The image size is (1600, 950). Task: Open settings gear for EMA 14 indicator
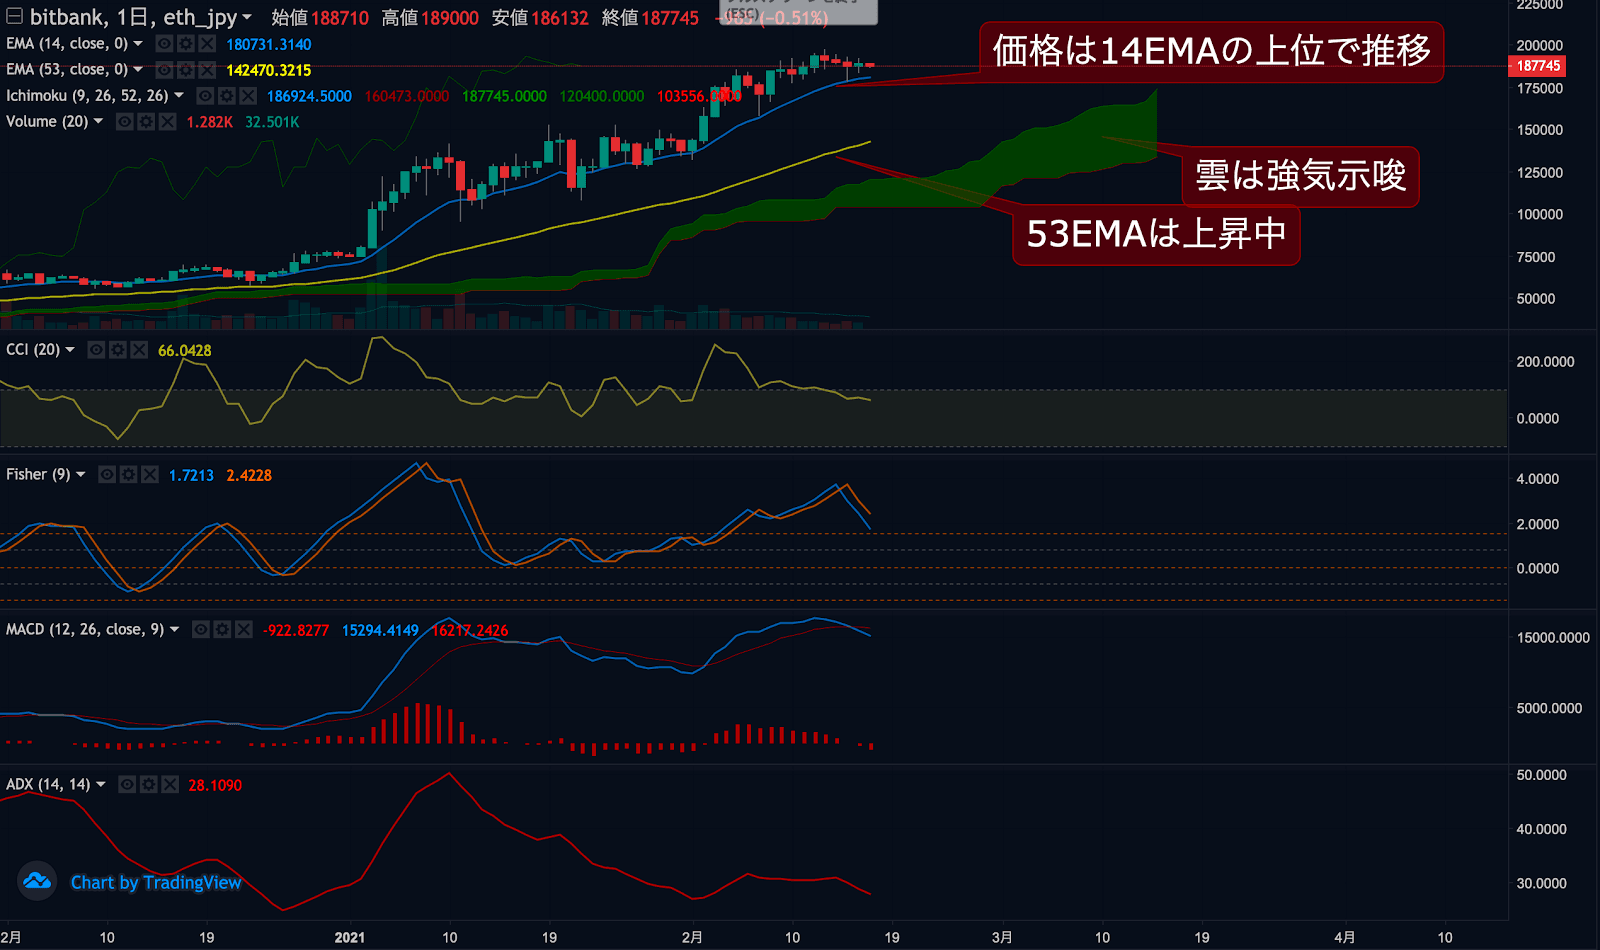tap(185, 44)
